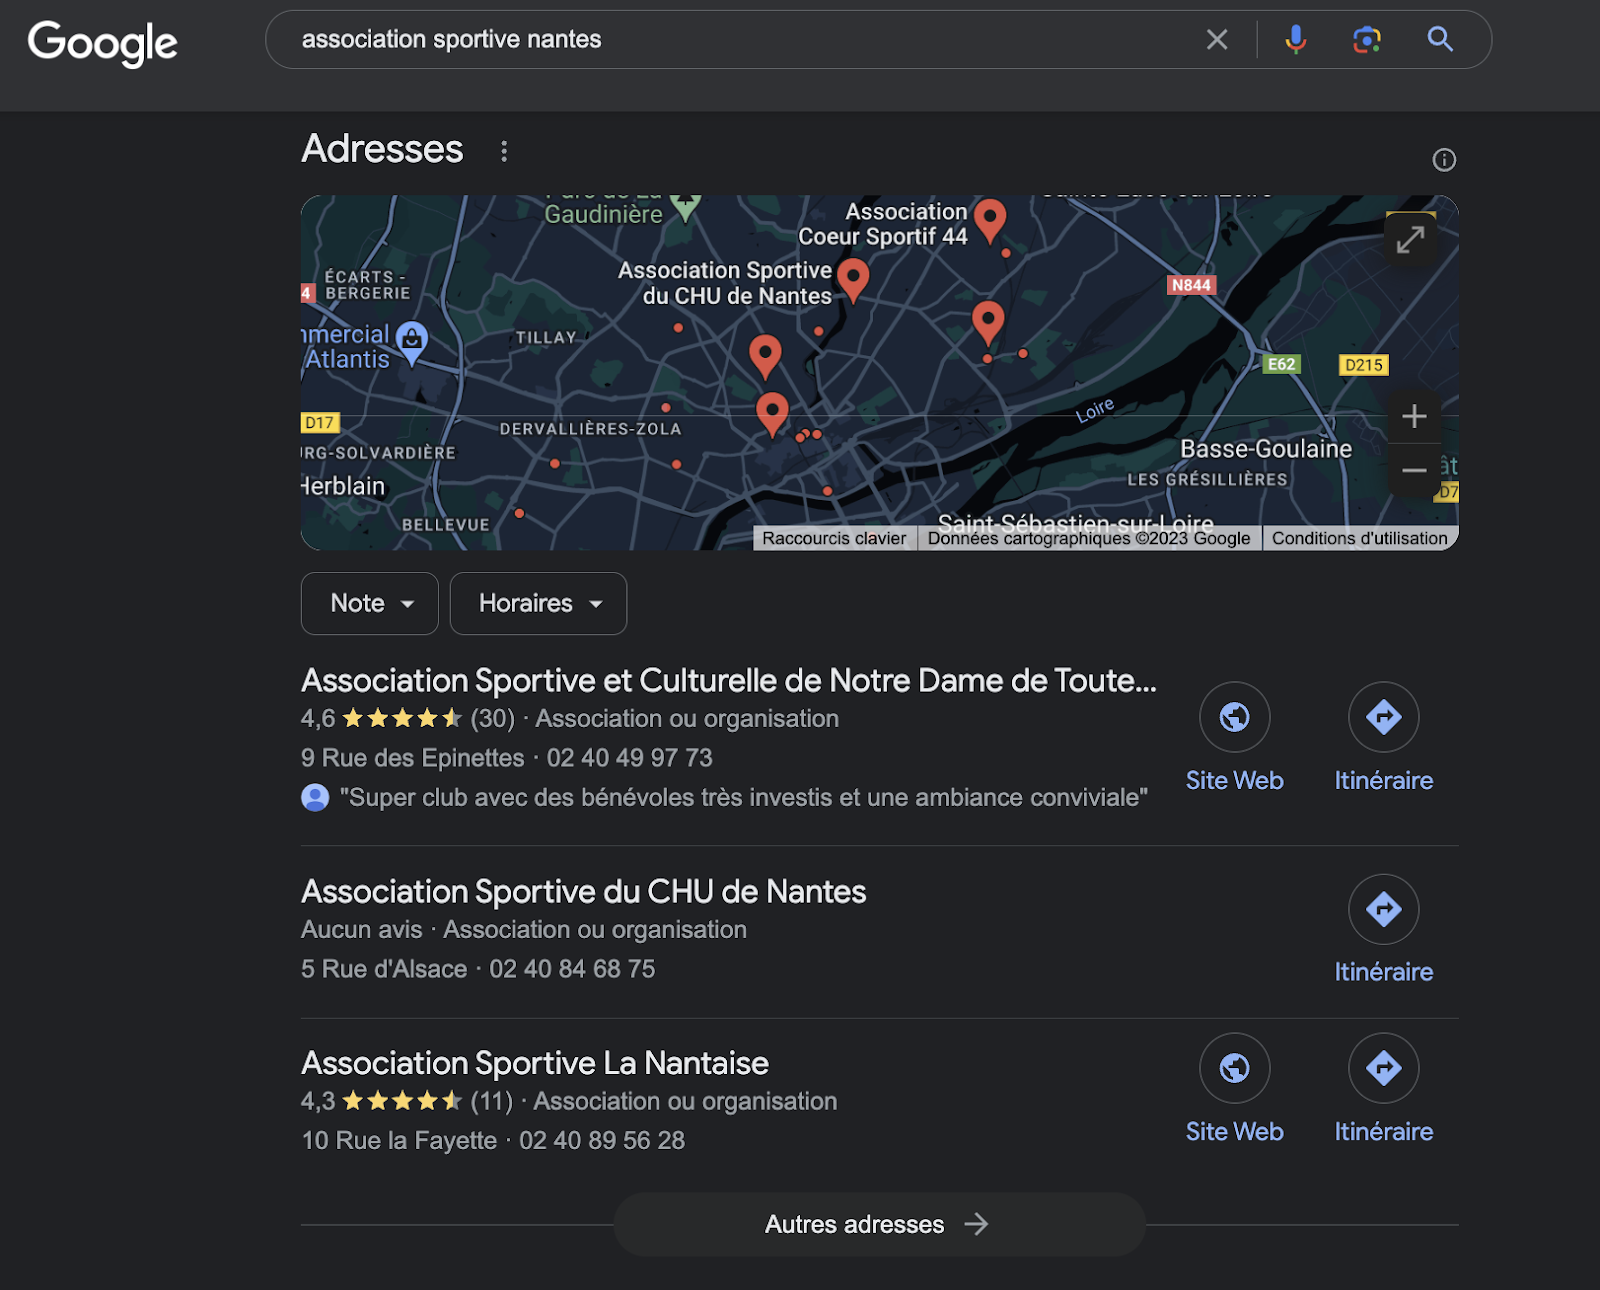Viewport: 1600px width, 1290px height.
Task: Click the D215 road badge on the map
Action: [1364, 365]
